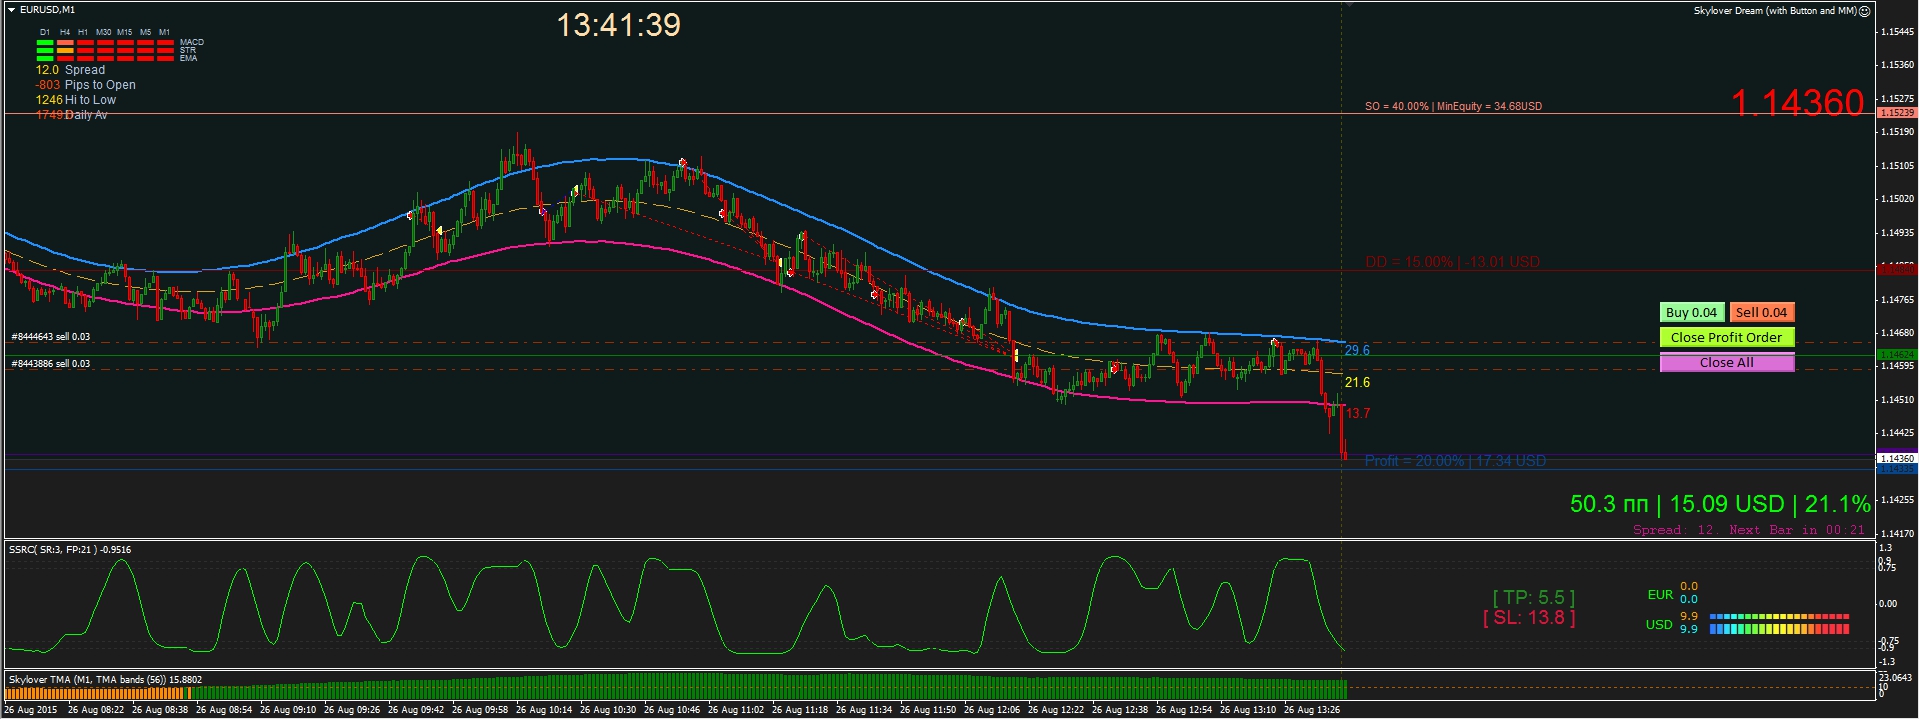The height and width of the screenshot is (720, 1919).
Task: Click the D1 timeframe label
Action: tap(45, 32)
